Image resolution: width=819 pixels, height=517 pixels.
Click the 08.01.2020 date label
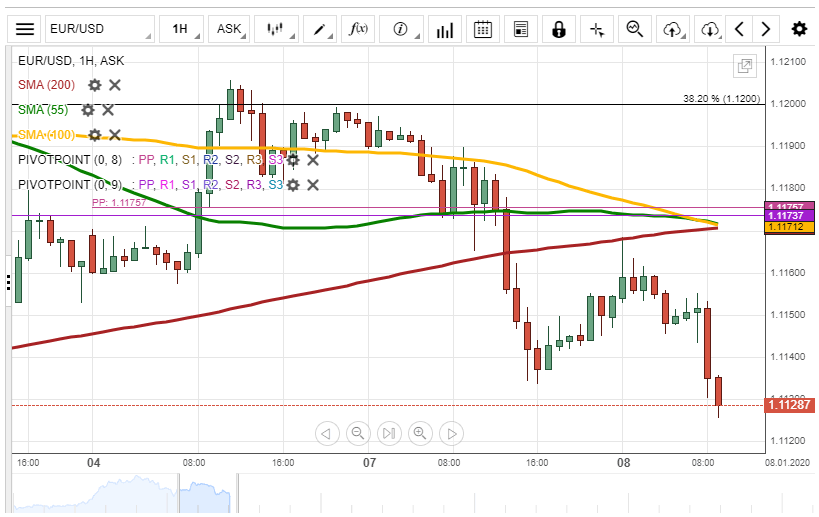coord(787,463)
